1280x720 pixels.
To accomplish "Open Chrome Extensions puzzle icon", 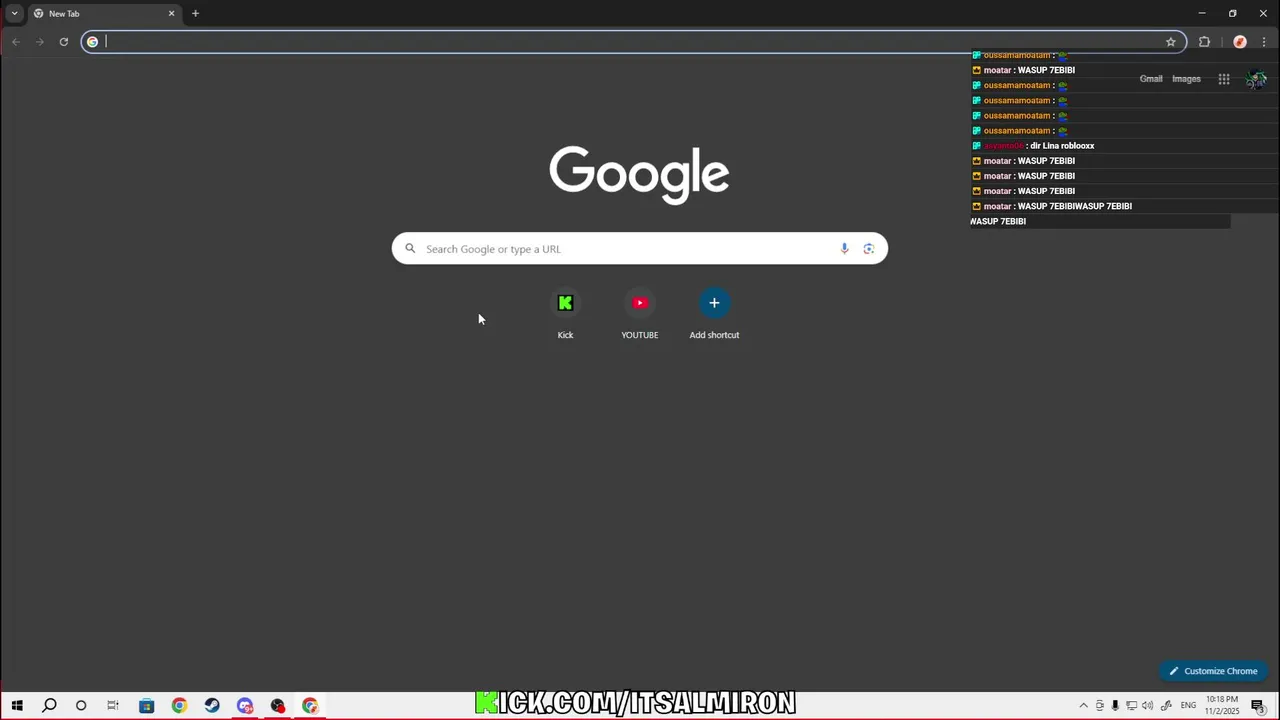I will pyautogui.click(x=1204, y=42).
